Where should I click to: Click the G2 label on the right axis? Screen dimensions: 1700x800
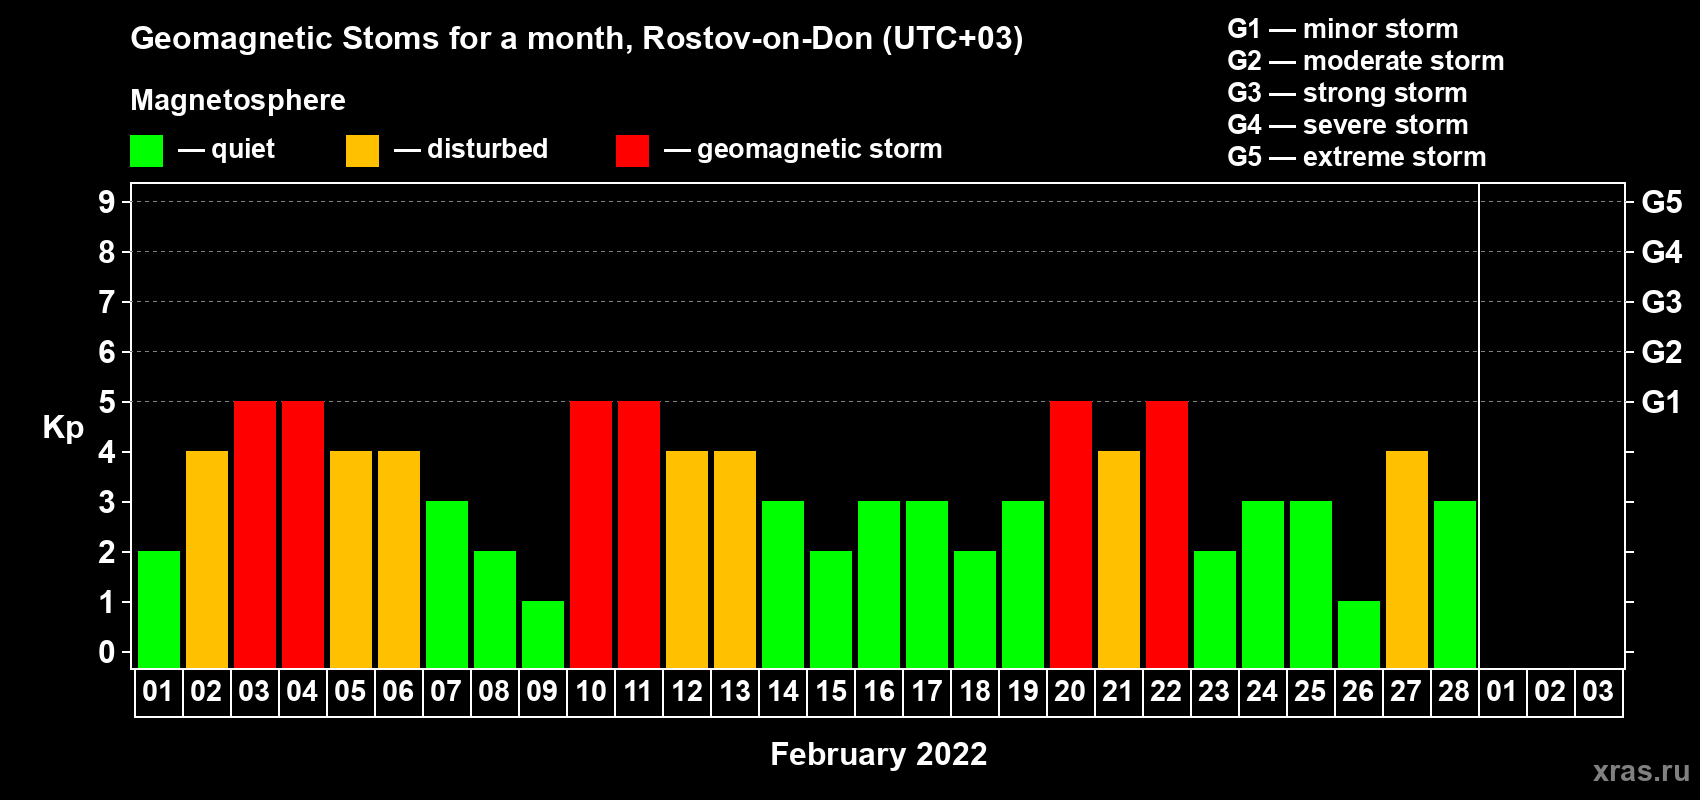[1662, 352]
